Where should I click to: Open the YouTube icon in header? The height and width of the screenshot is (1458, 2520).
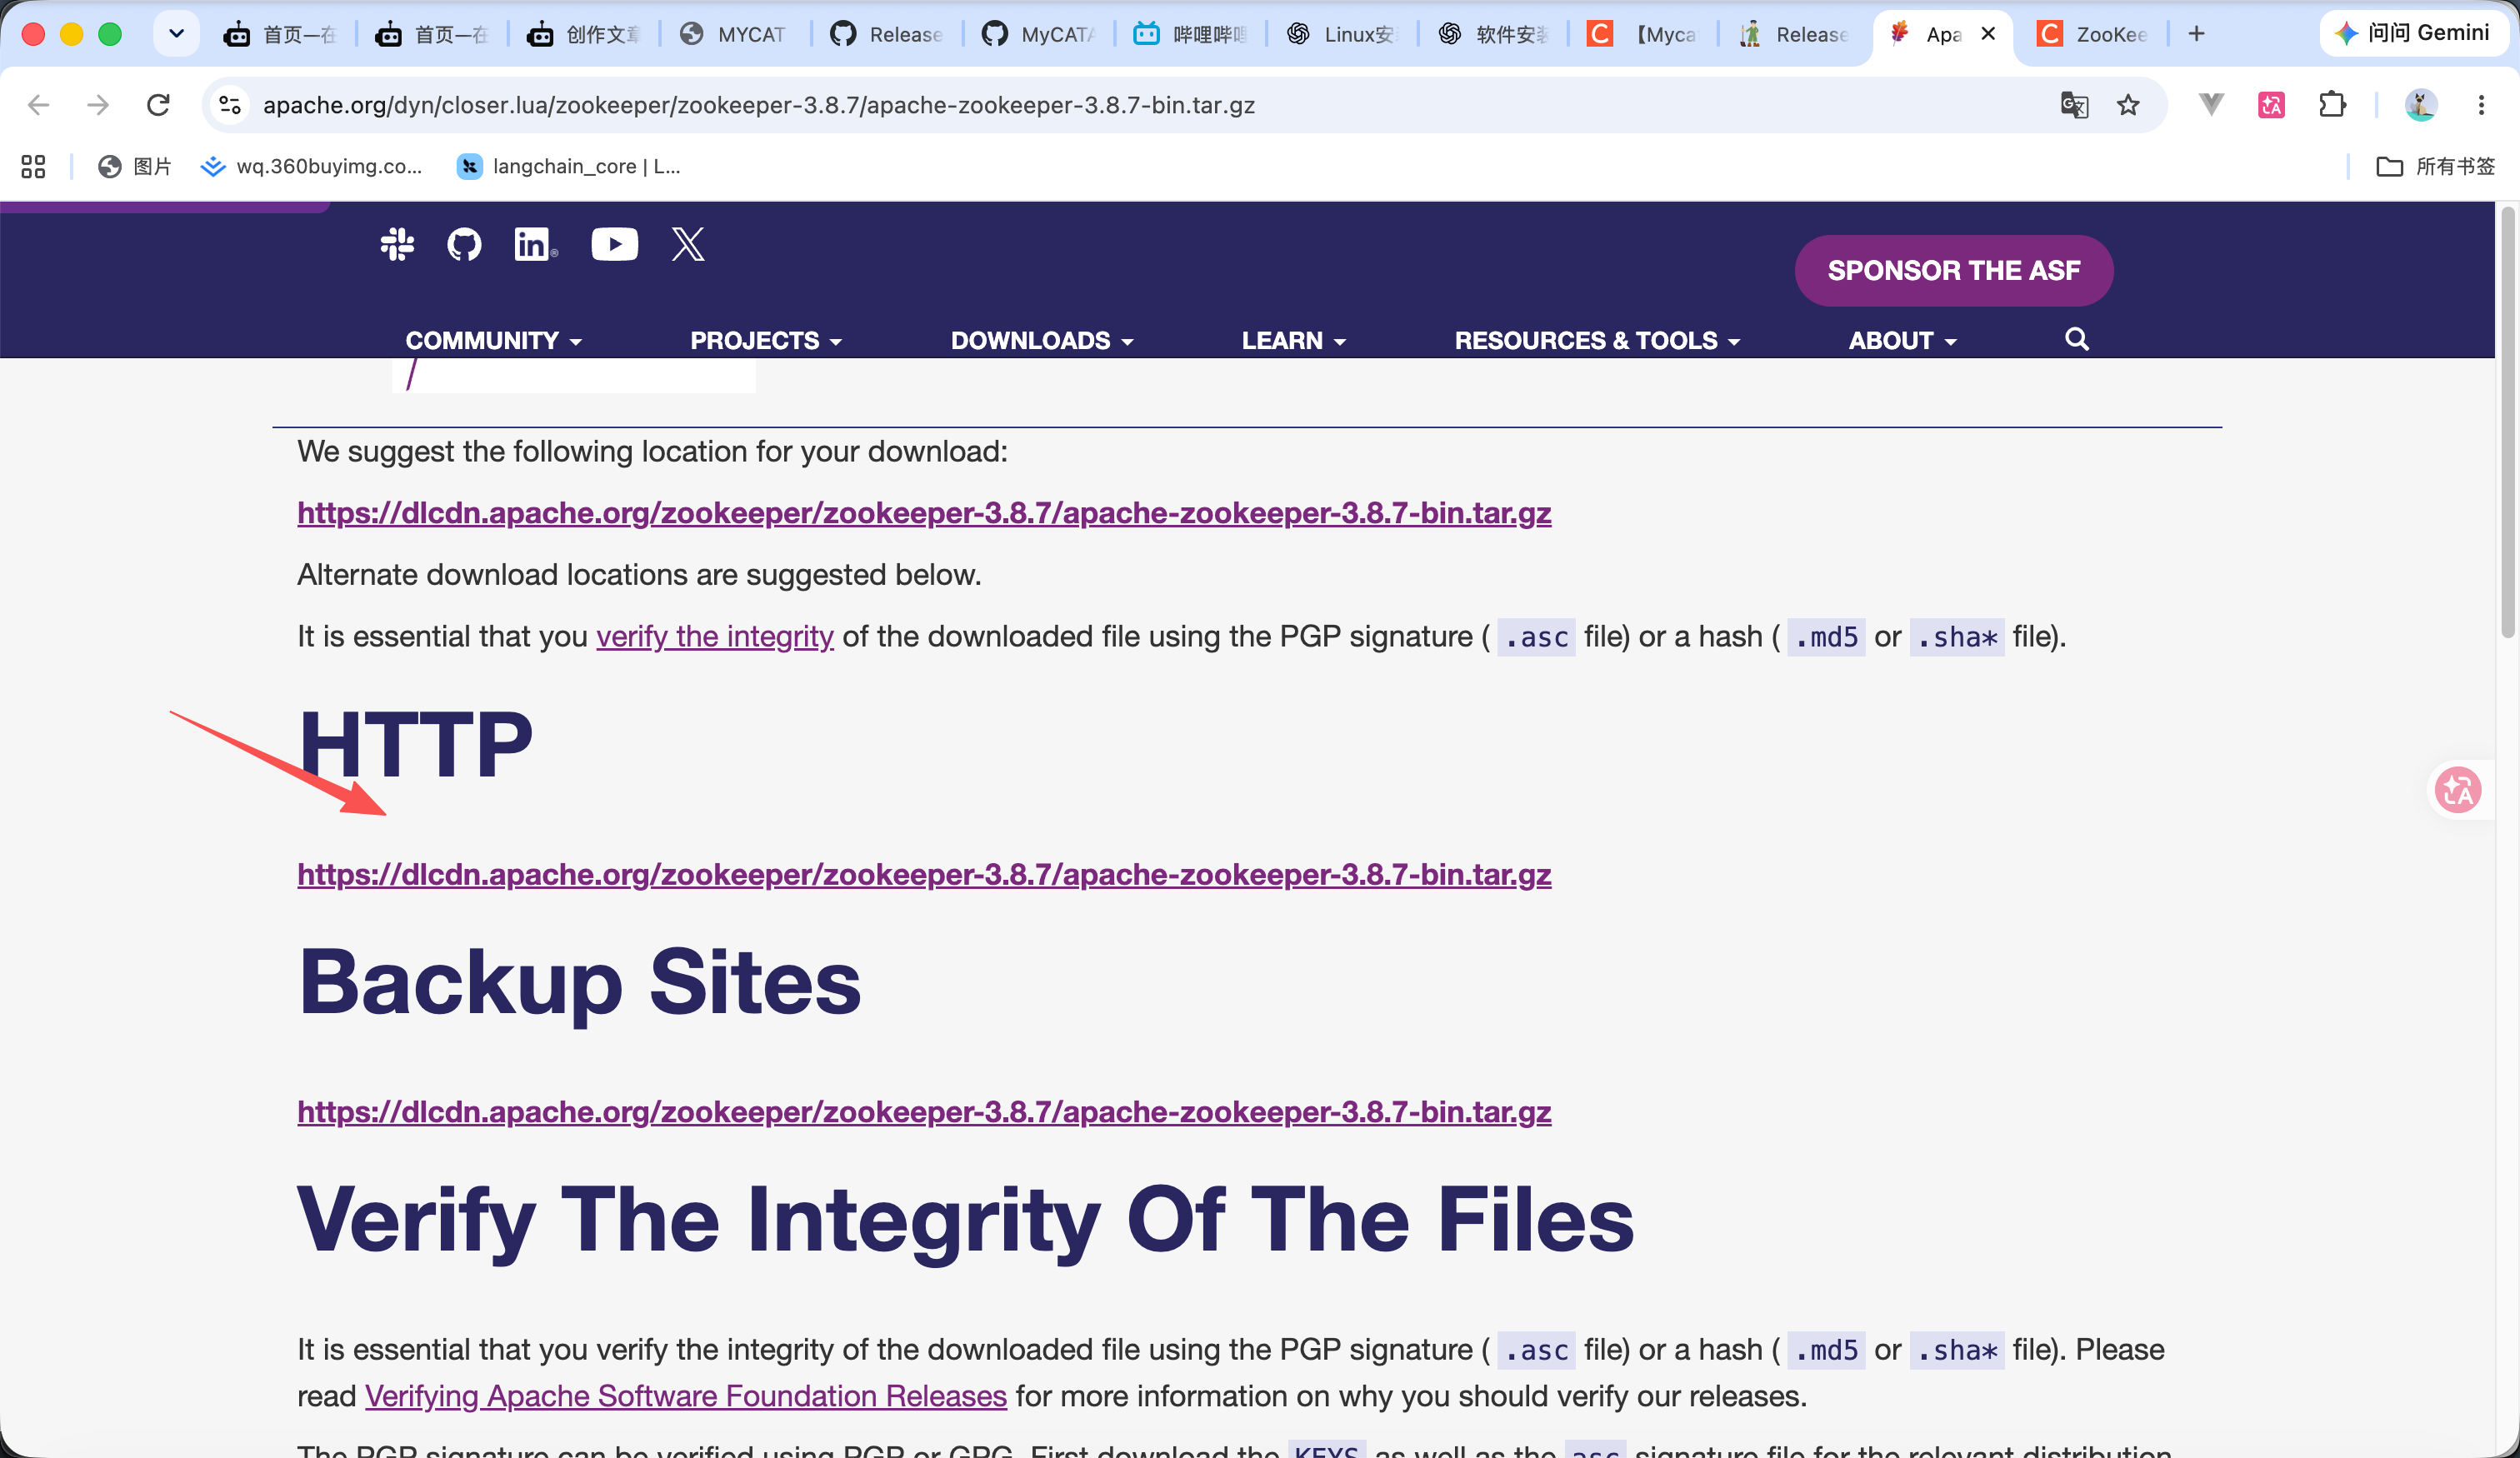[614, 244]
